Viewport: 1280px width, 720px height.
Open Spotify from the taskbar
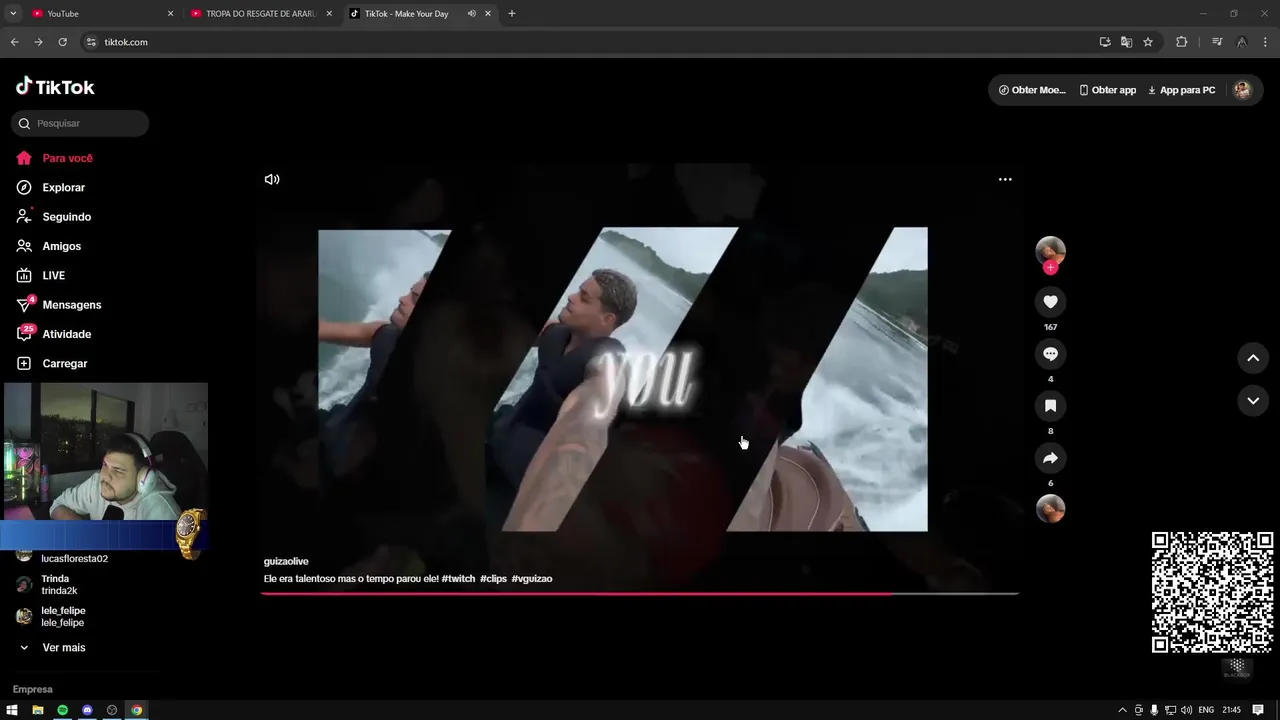[x=62, y=710]
